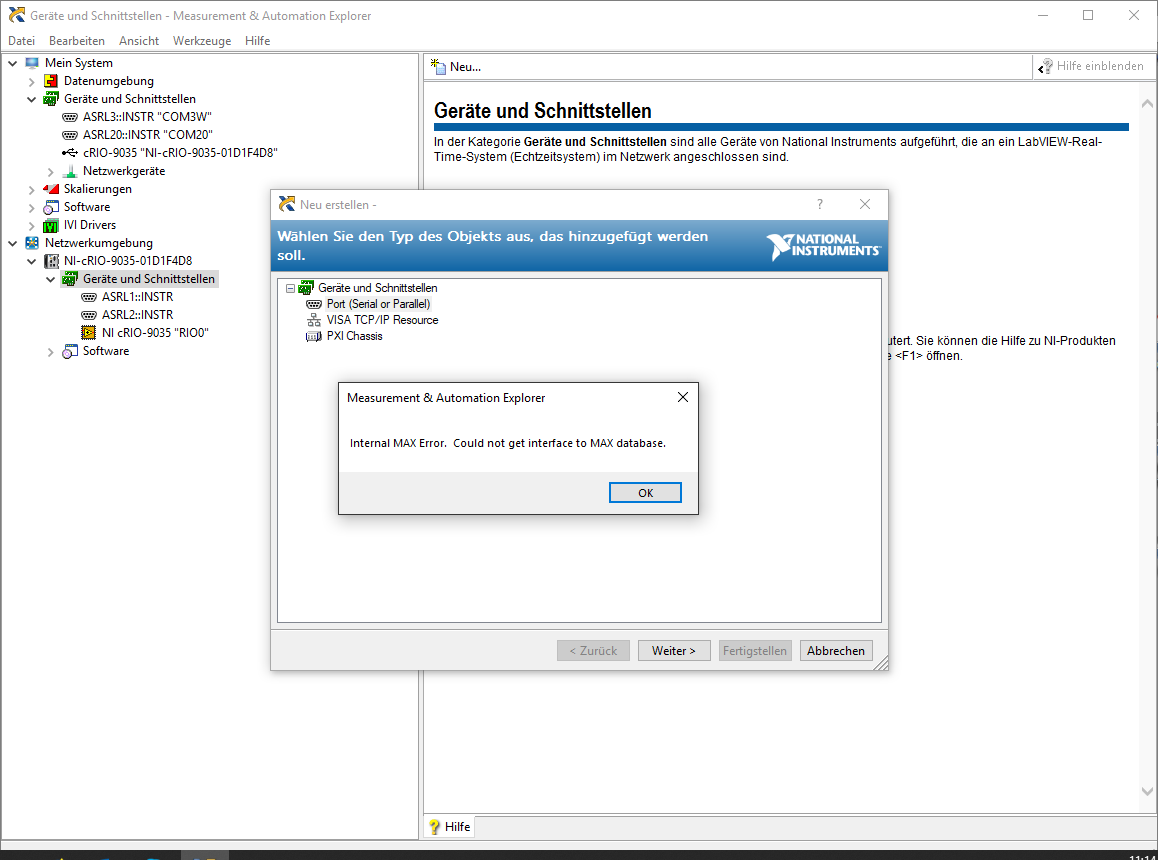The image size is (1158, 860).
Task: Click the NI-cRIO-9035-01D1F4D8 controller icon
Action: pyautogui.click(x=52, y=261)
